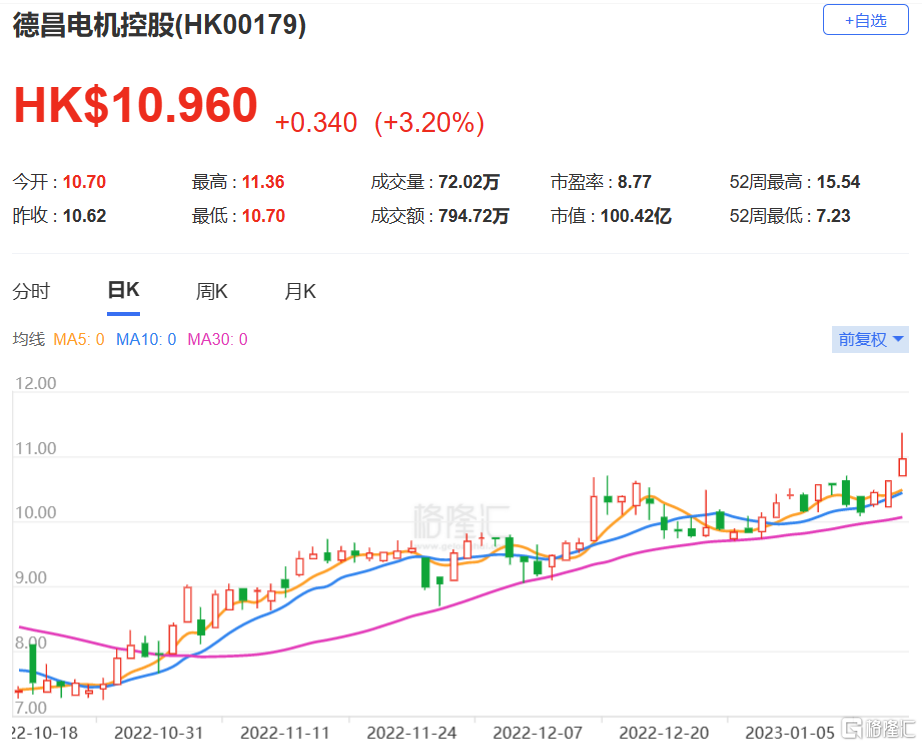Screen dimensions: 922x746
Task: Click the MA10 moving average label
Action: click(146, 339)
